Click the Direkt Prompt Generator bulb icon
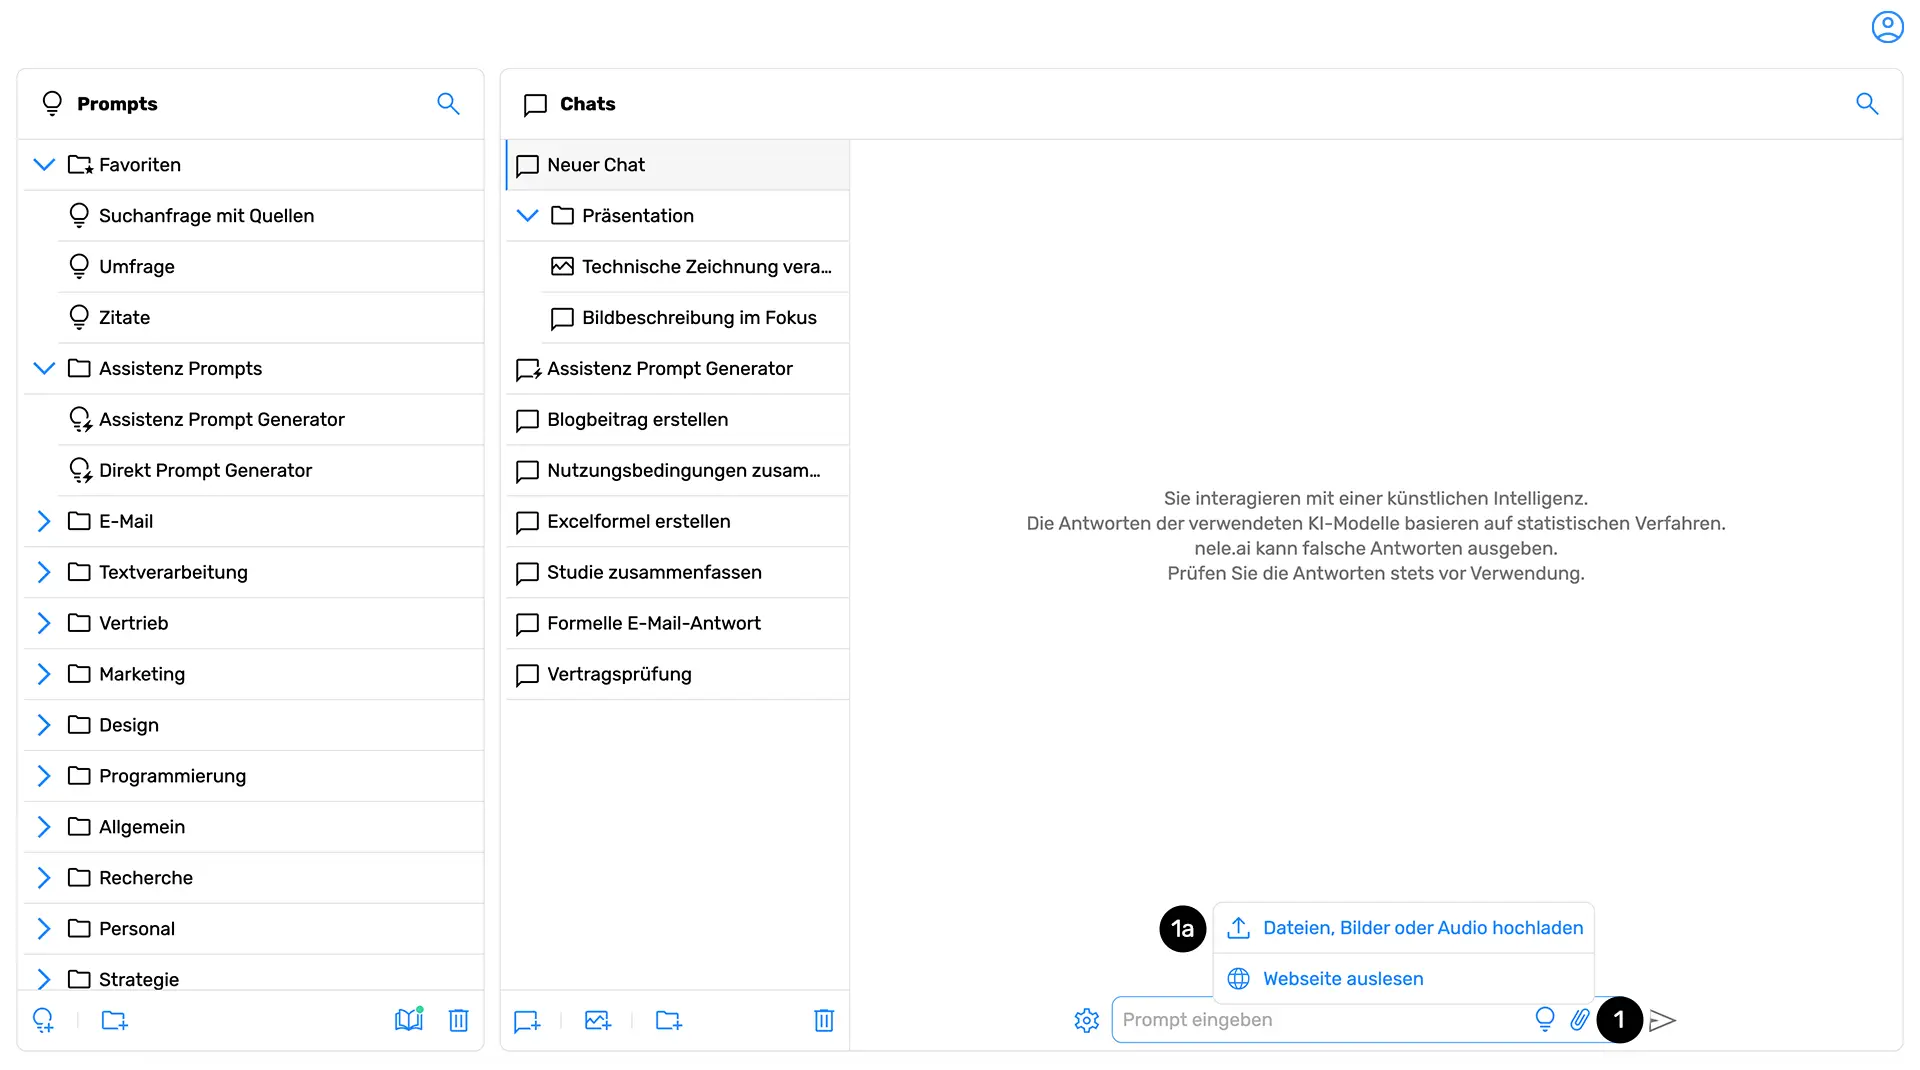This screenshot has width=1920, height=1070. tap(80, 470)
